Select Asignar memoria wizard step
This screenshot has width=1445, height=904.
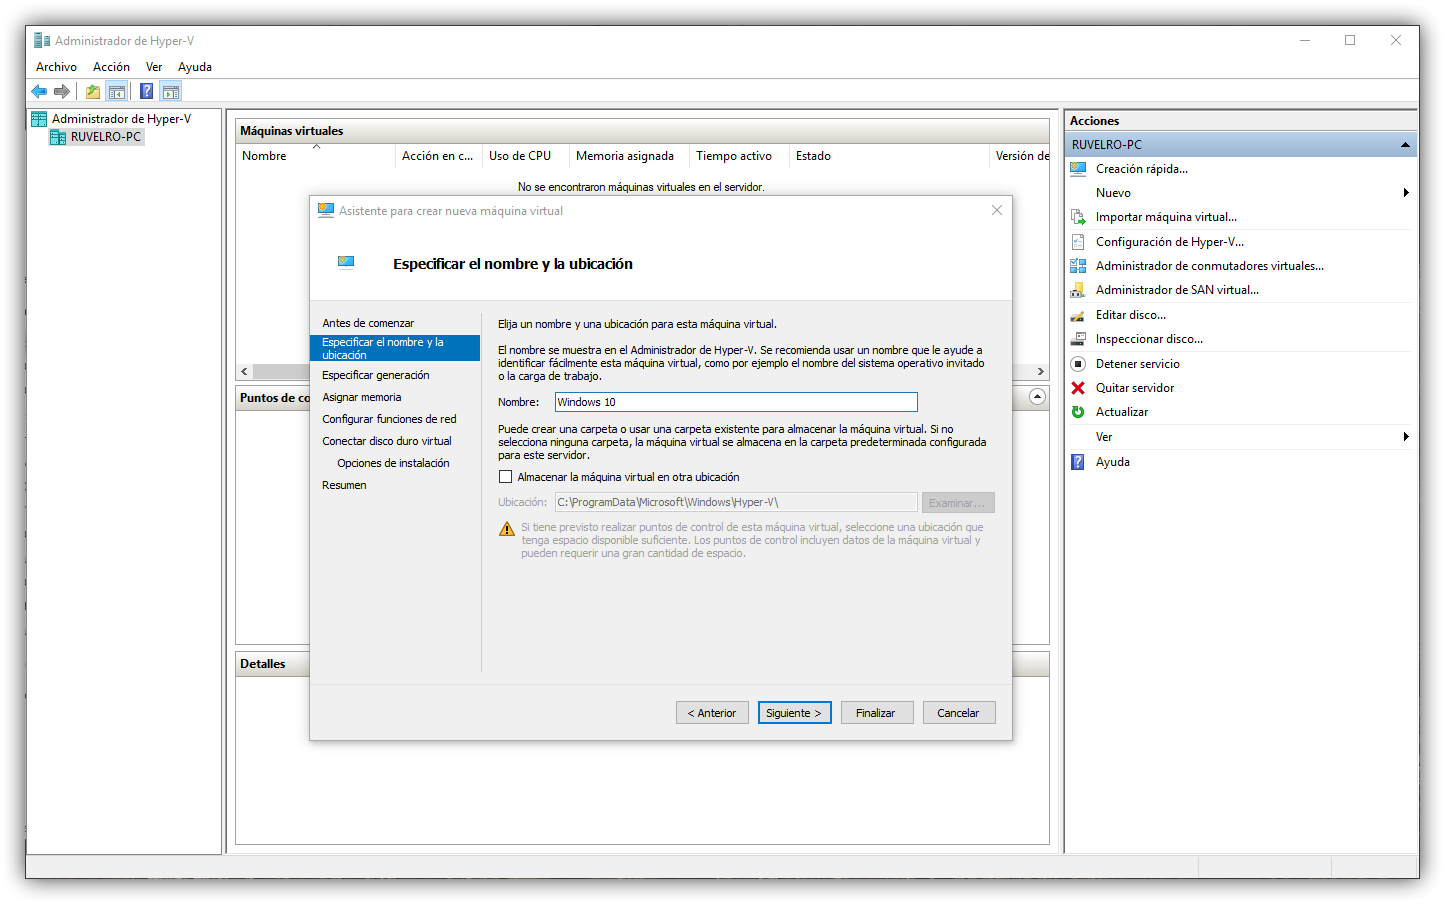[362, 397]
